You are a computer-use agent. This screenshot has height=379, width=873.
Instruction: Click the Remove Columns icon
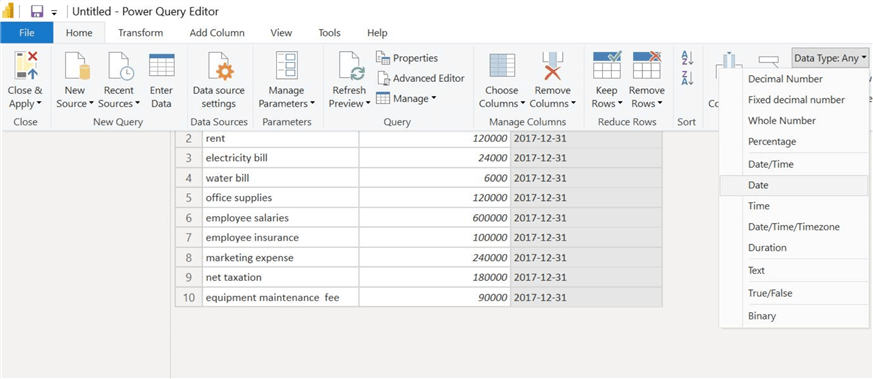point(552,66)
